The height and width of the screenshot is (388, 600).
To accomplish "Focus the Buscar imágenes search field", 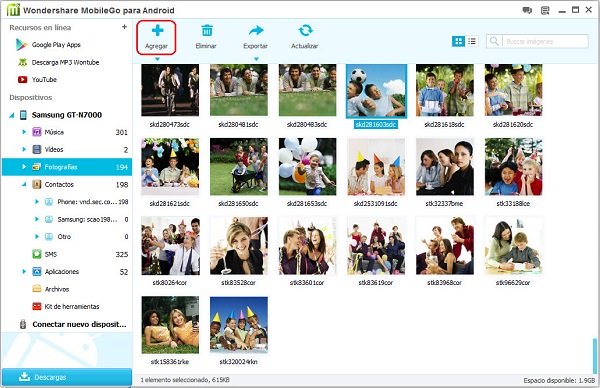I will [x=537, y=41].
